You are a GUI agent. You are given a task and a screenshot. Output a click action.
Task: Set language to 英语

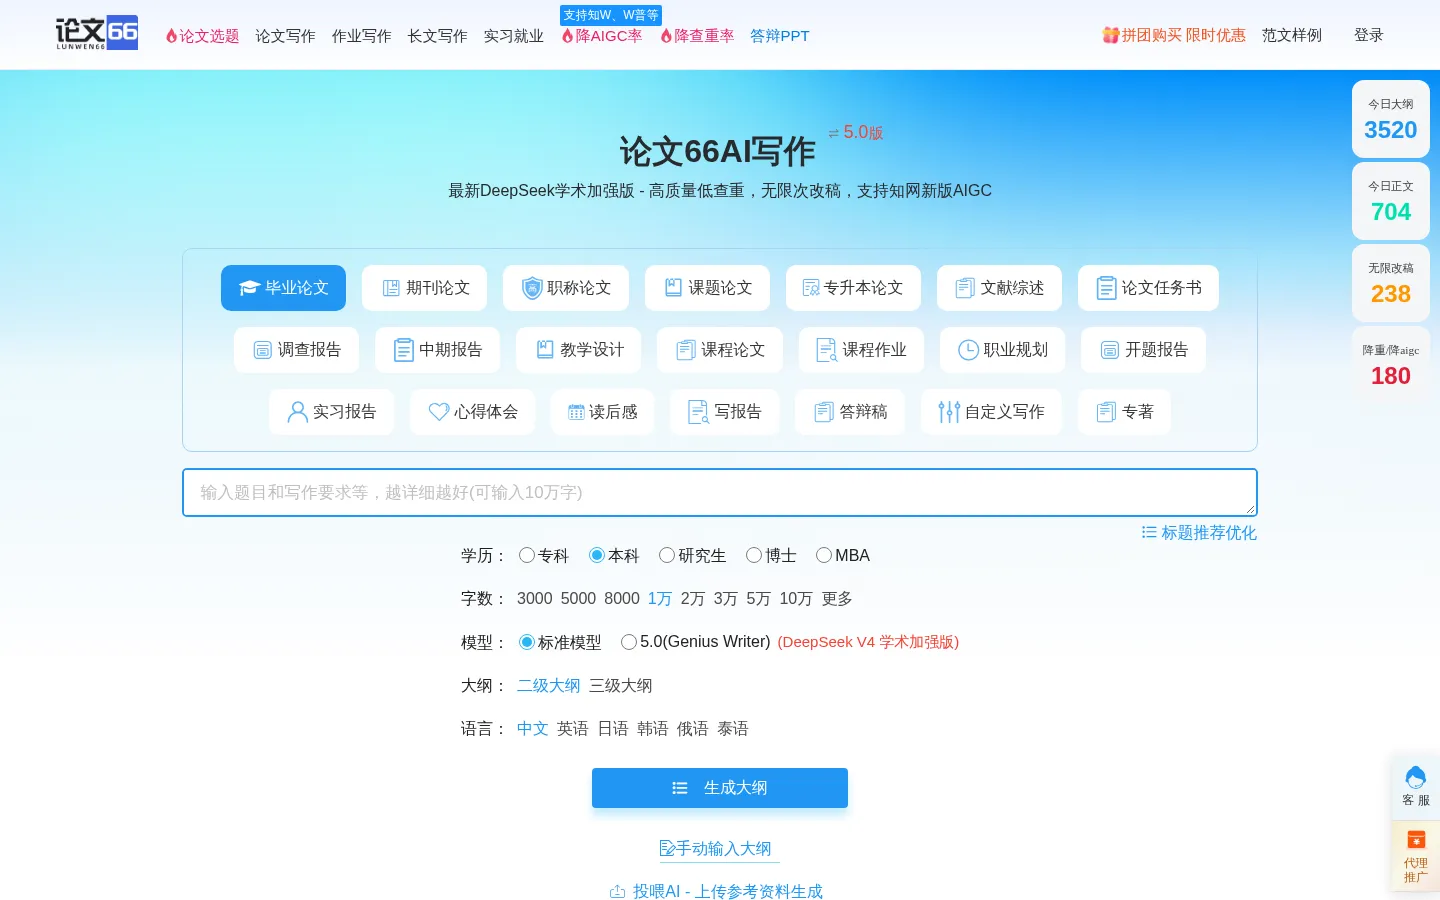pyautogui.click(x=573, y=729)
